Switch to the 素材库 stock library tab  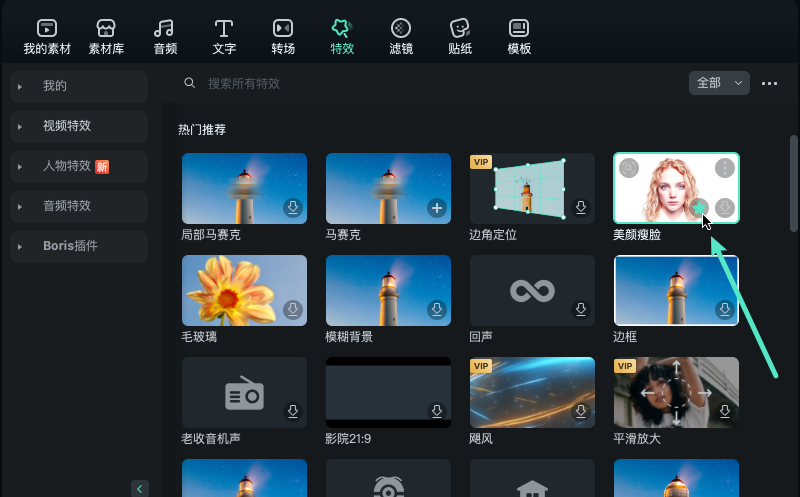106,37
